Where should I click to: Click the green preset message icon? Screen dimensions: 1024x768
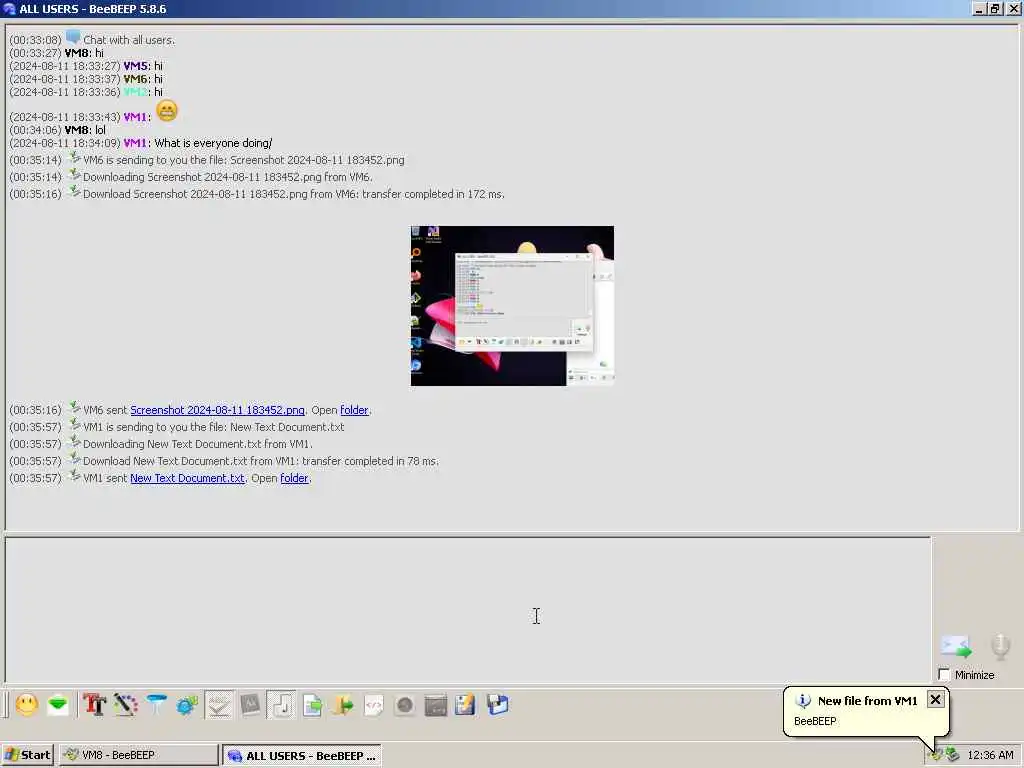click(58, 705)
